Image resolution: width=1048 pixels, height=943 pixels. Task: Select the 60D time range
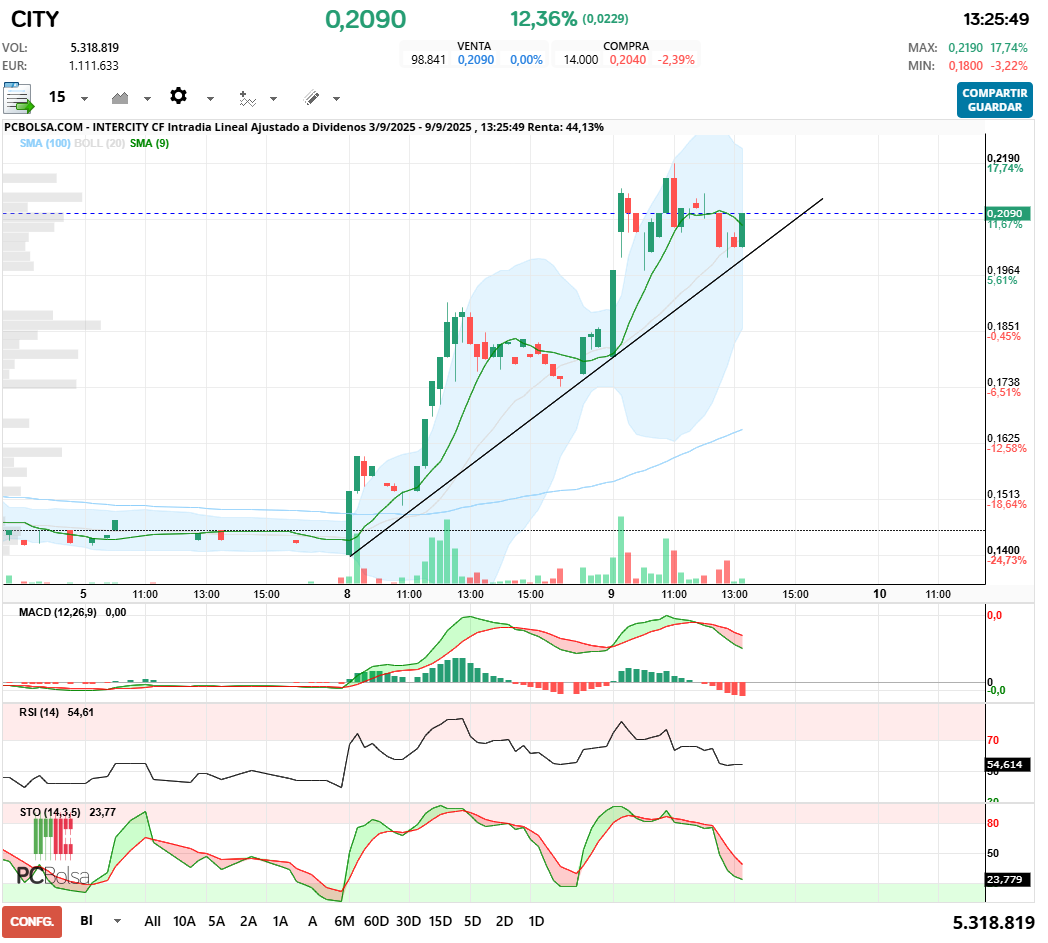tap(376, 921)
